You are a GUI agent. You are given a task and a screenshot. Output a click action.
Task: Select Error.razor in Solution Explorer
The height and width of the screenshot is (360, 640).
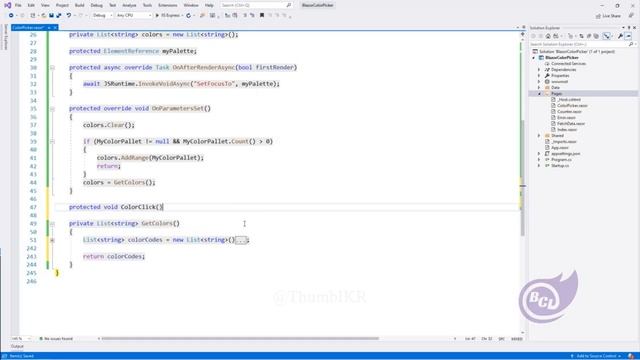(x=567, y=118)
